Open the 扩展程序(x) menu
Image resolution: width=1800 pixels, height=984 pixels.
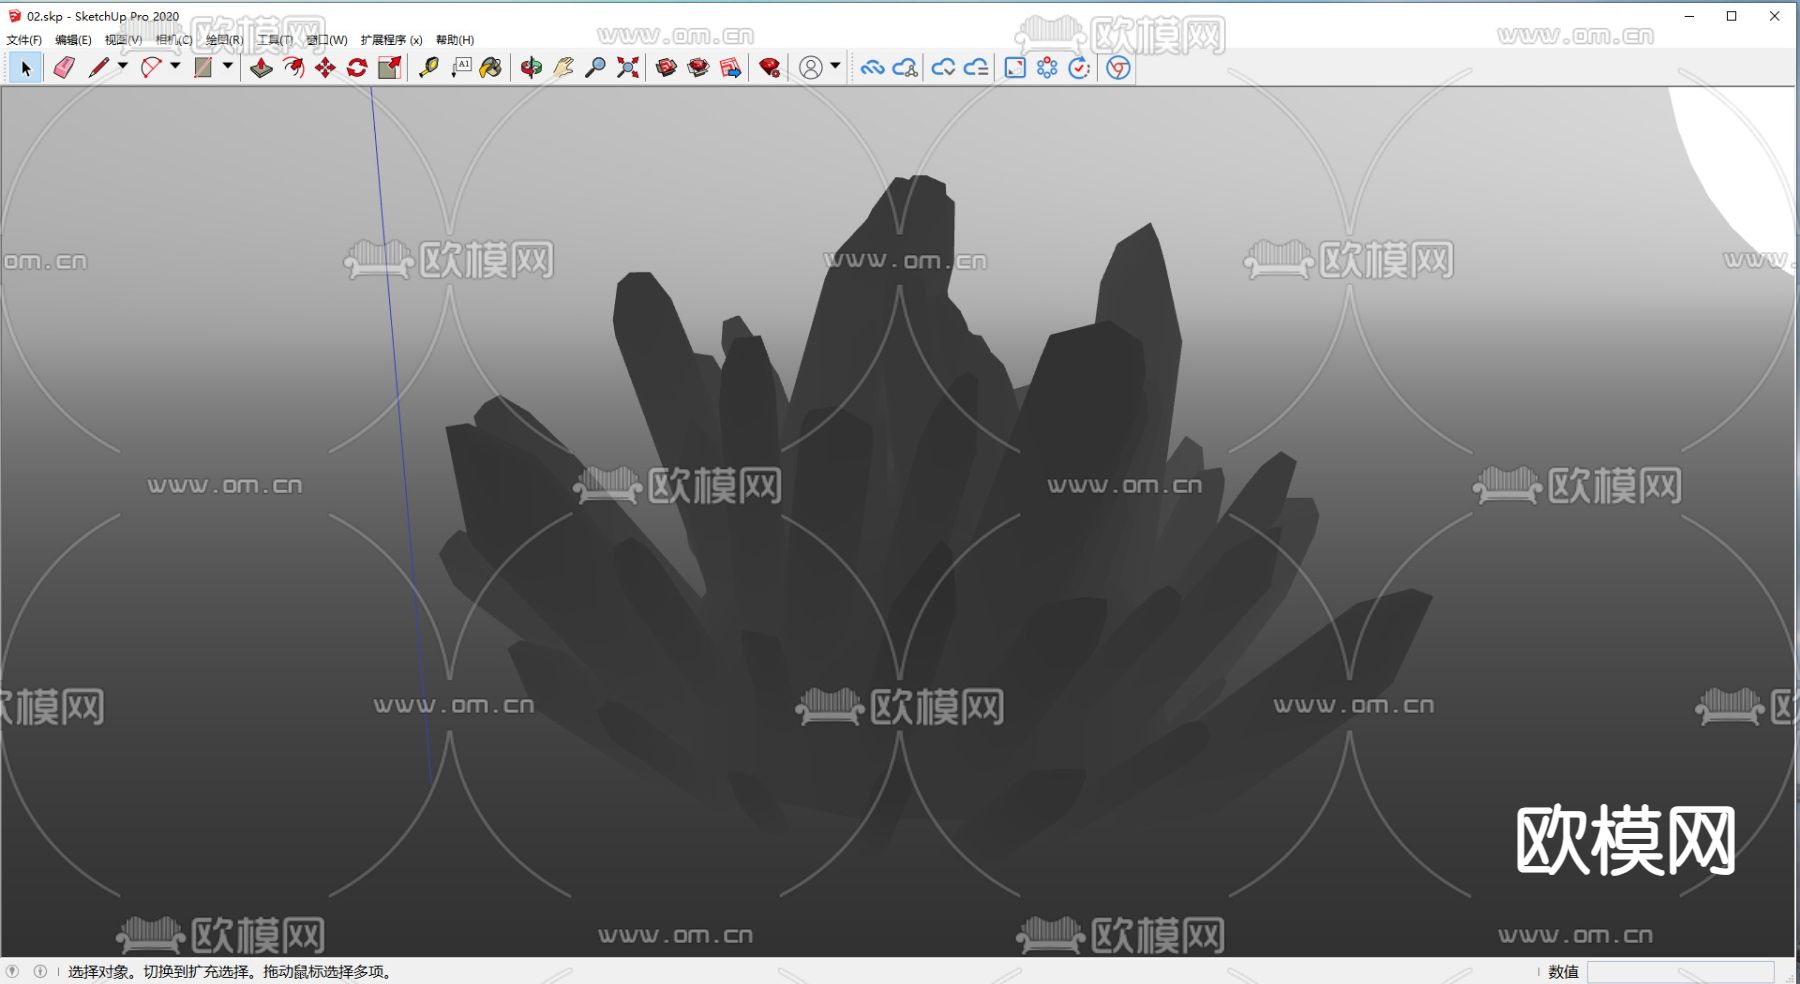pos(393,39)
